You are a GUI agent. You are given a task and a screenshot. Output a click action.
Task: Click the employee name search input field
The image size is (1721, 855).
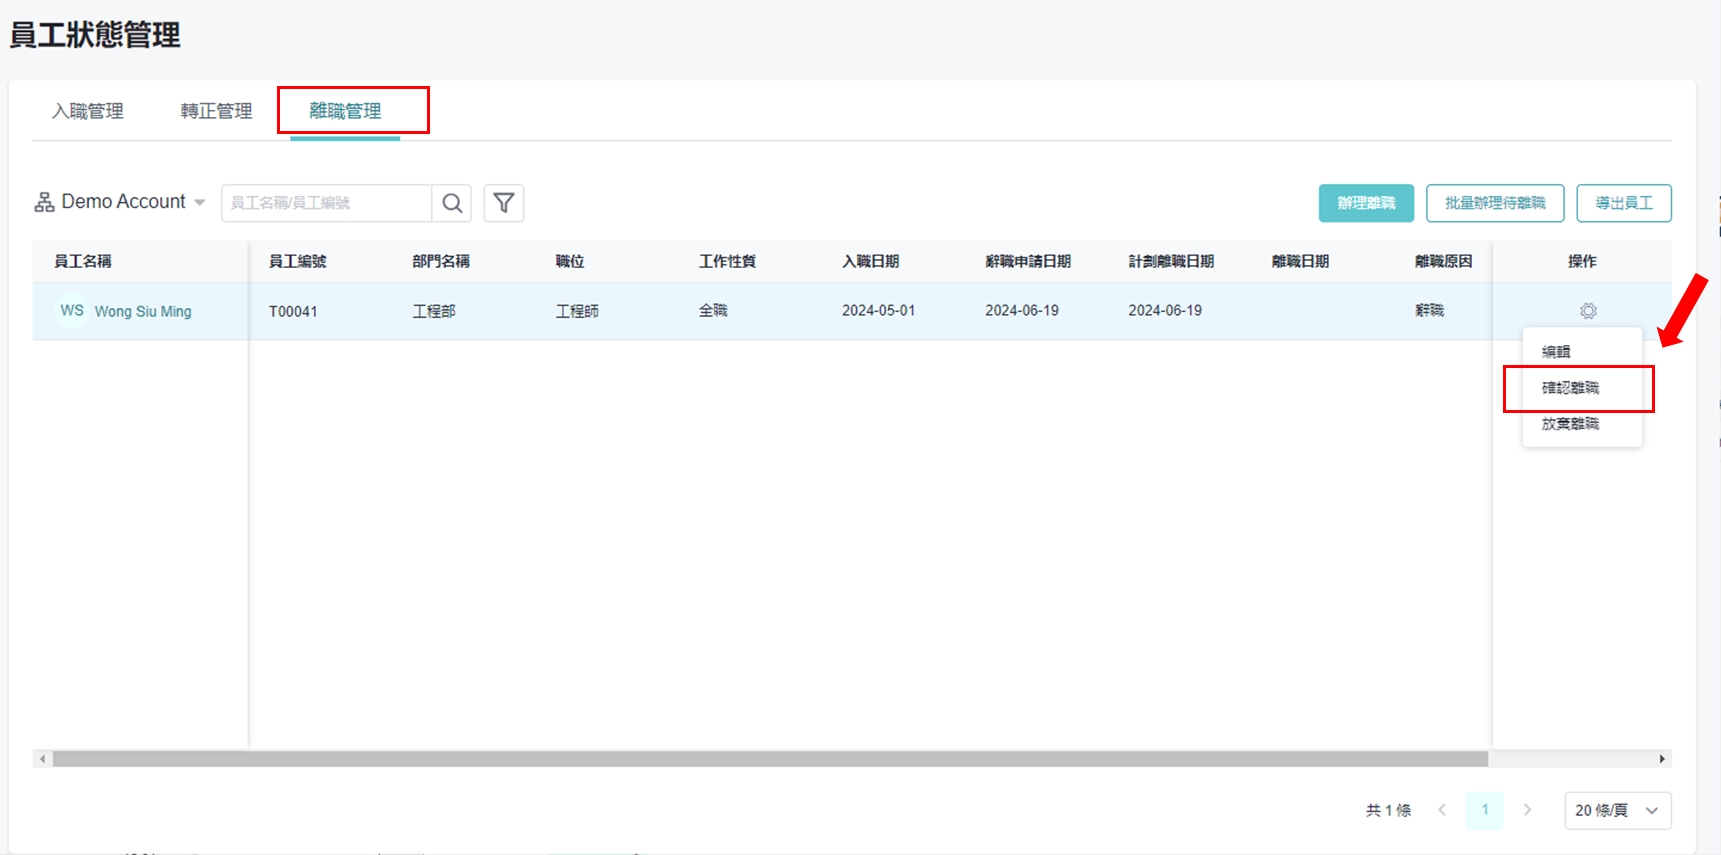click(326, 203)
